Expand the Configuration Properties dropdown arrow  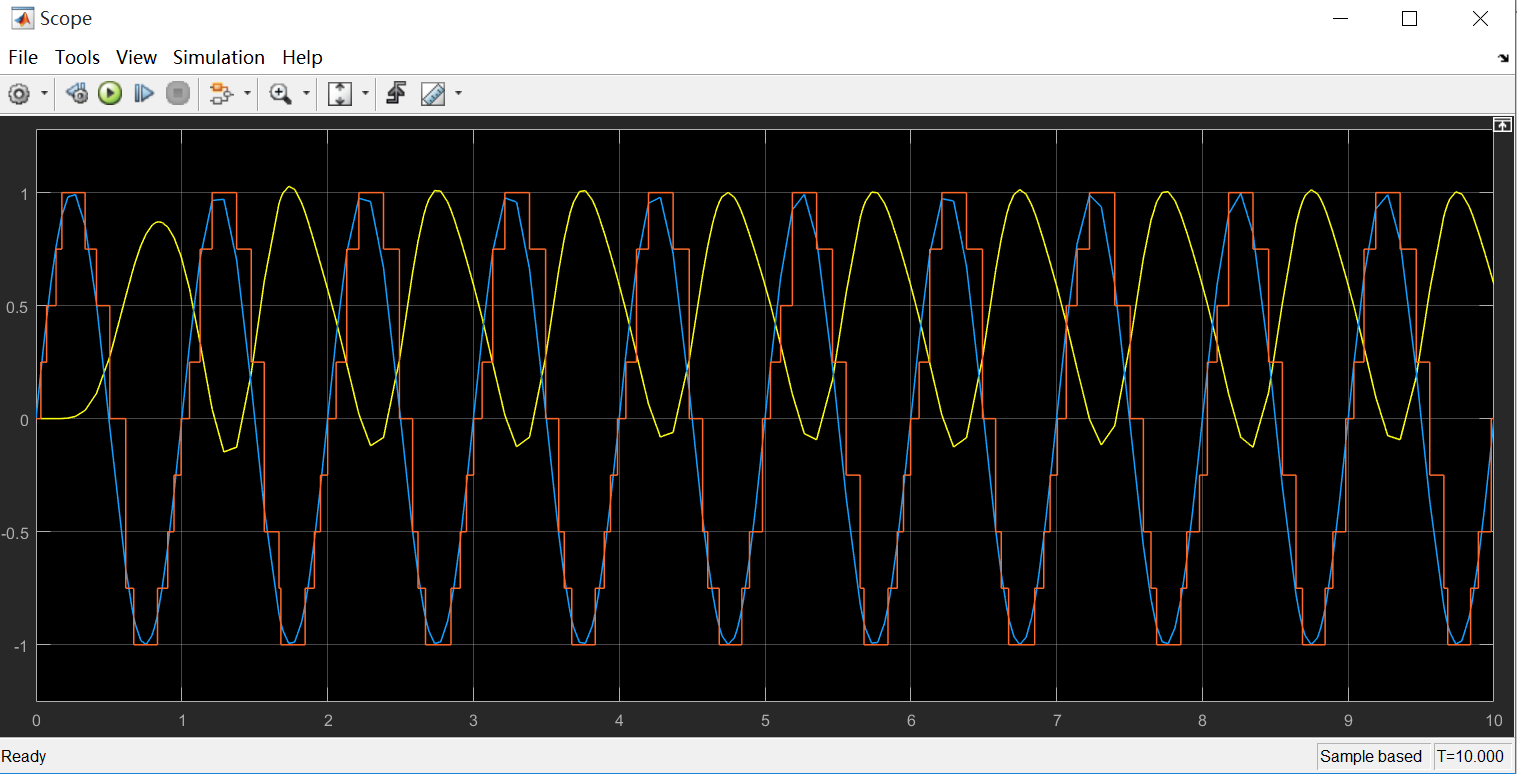[44, 94]
